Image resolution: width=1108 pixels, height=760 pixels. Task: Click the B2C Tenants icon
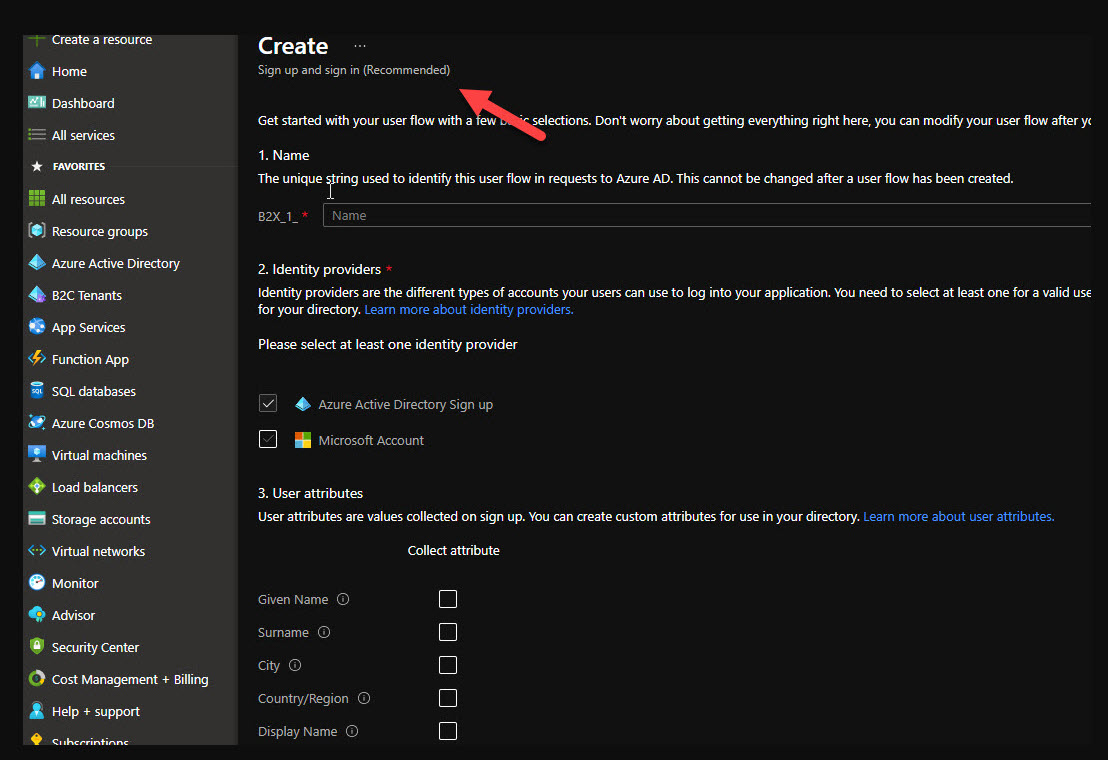37,295
